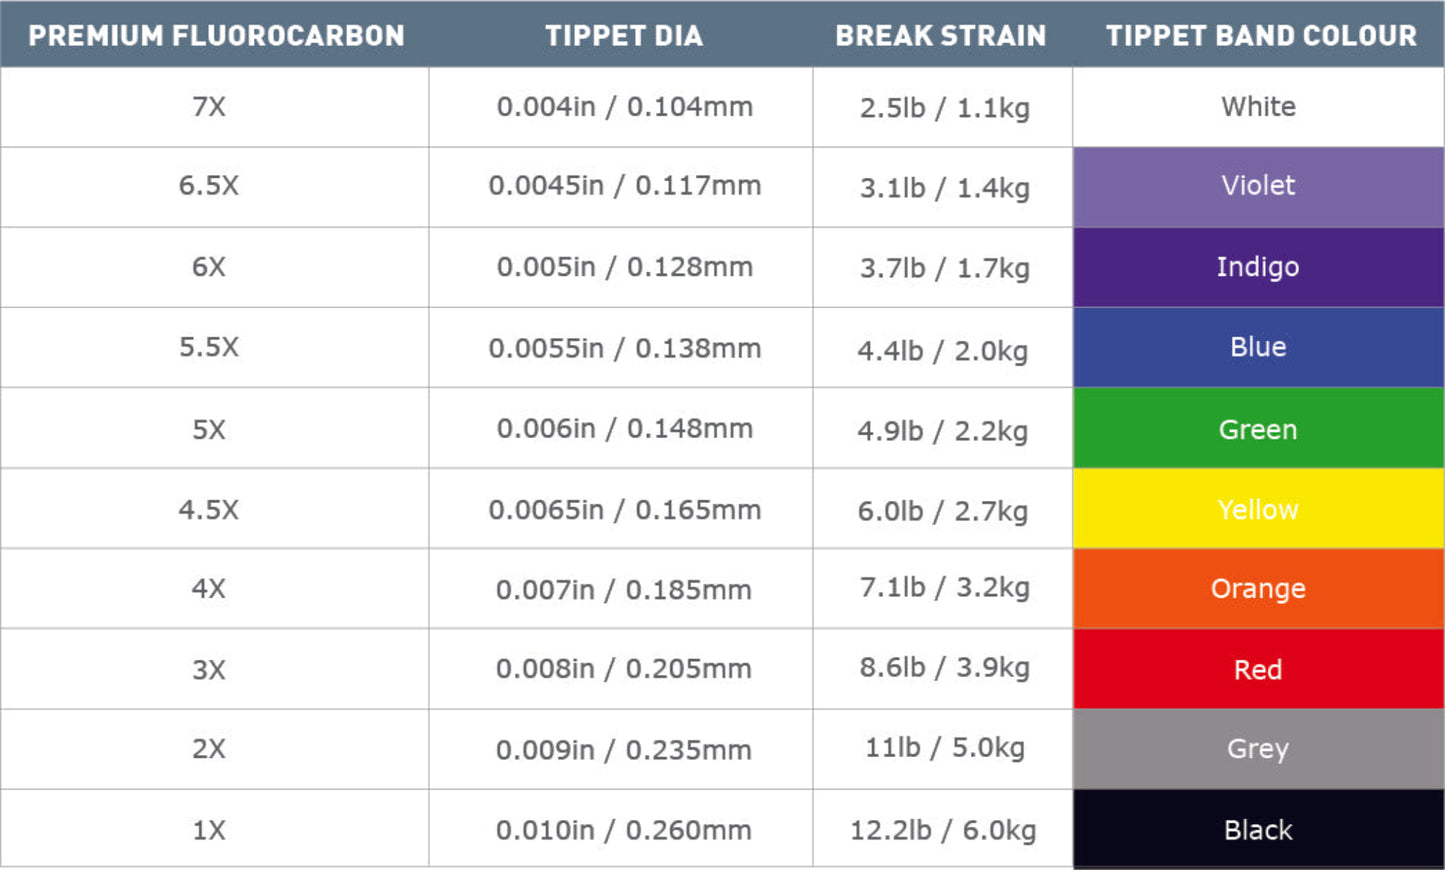Click the White tippet band cell

tap(1258, 107)
